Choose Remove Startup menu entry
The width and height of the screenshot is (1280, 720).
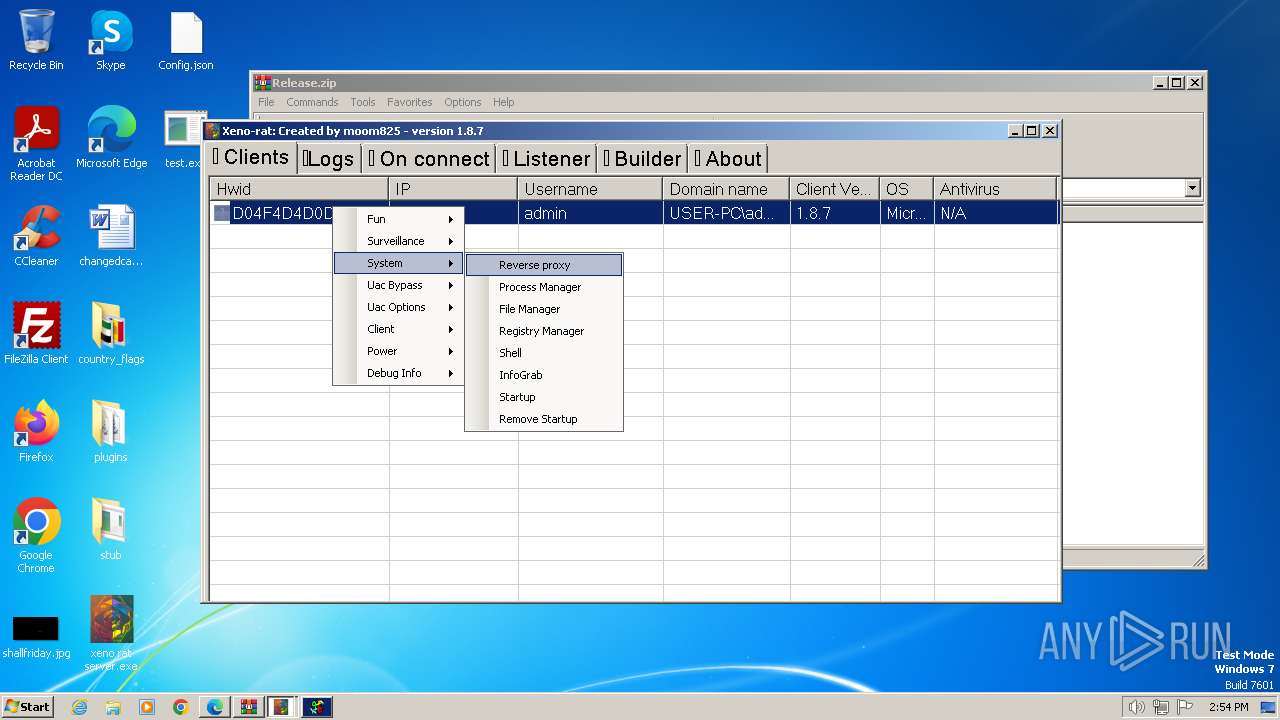(544, 419)
